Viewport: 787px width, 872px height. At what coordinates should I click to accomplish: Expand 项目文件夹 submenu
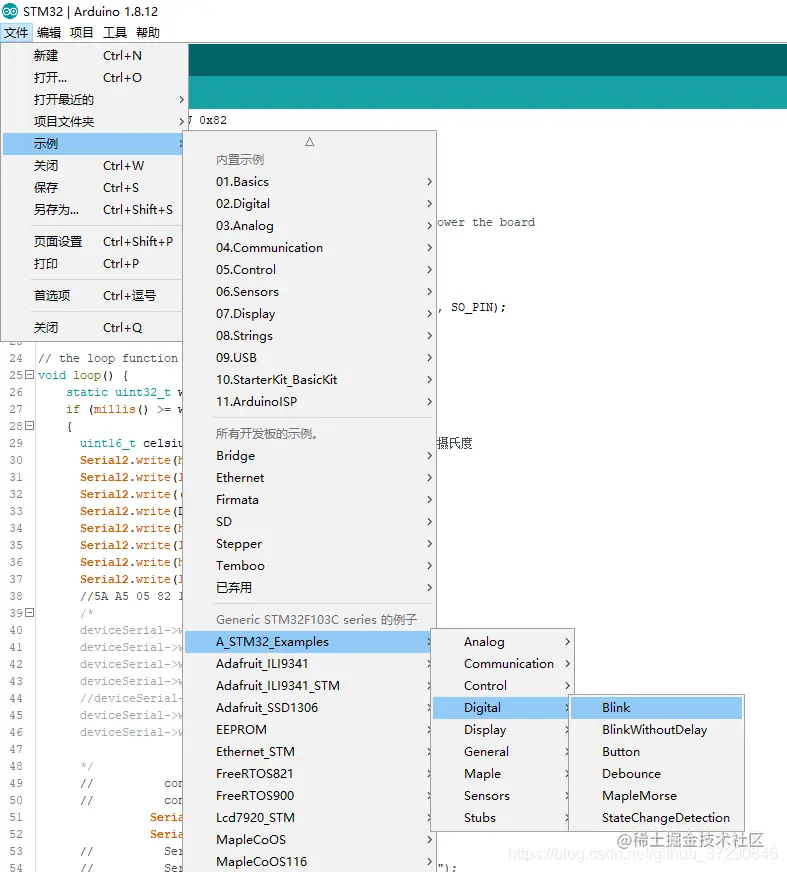coord(93,121)
